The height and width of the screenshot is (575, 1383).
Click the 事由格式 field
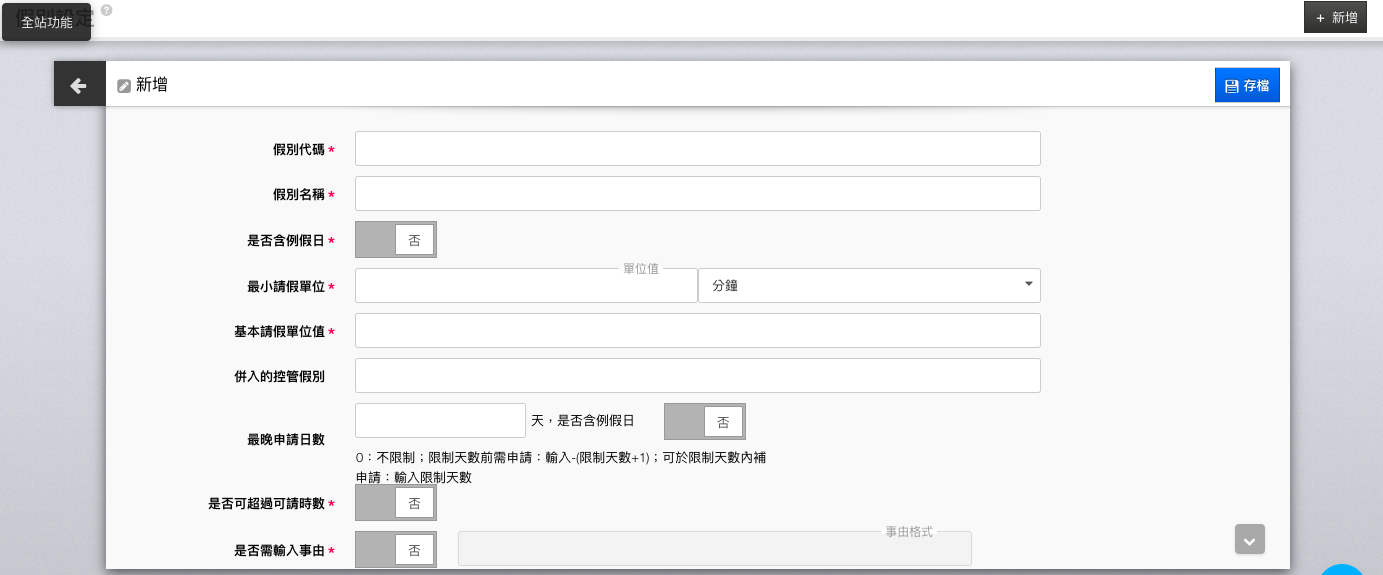pos(714,549)
